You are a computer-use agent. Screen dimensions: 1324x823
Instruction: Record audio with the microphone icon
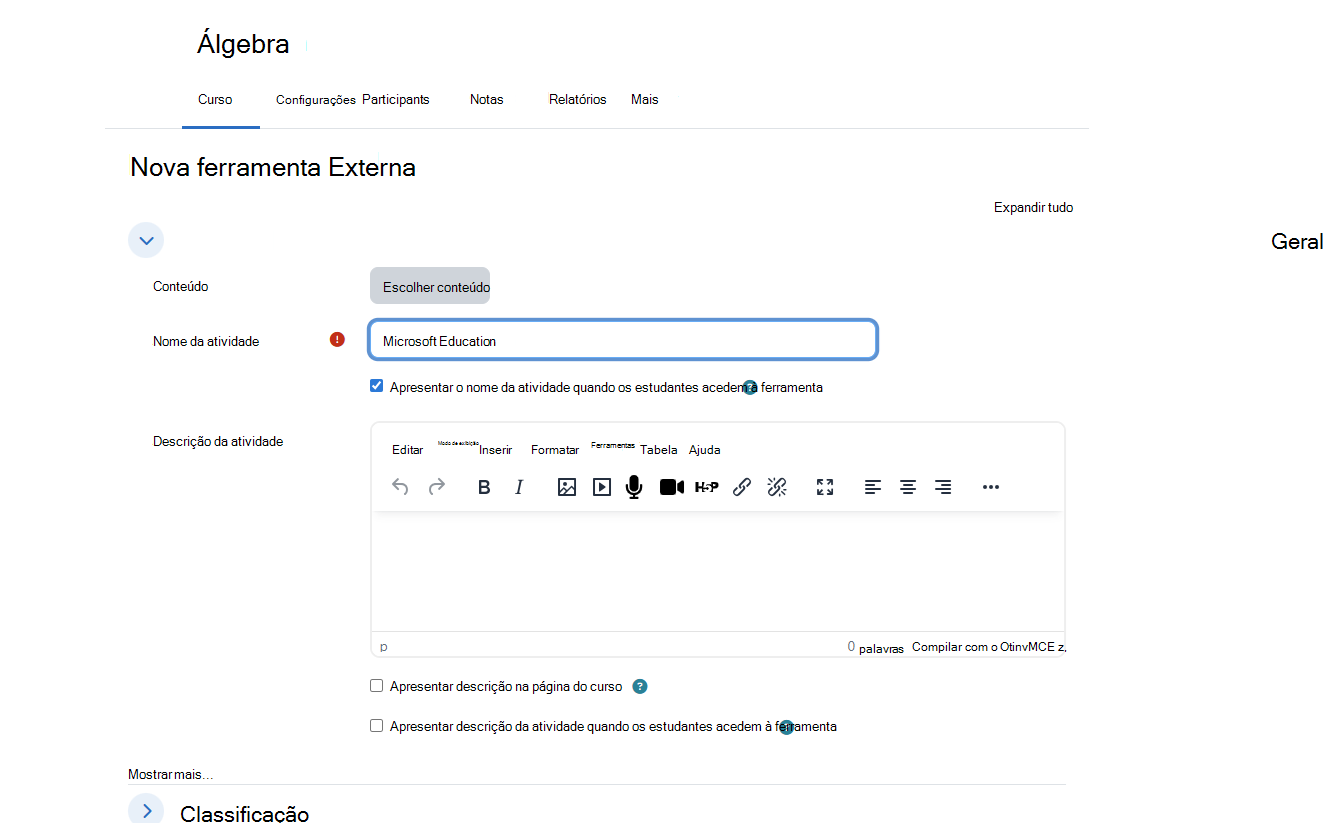[x=634, y=487]
